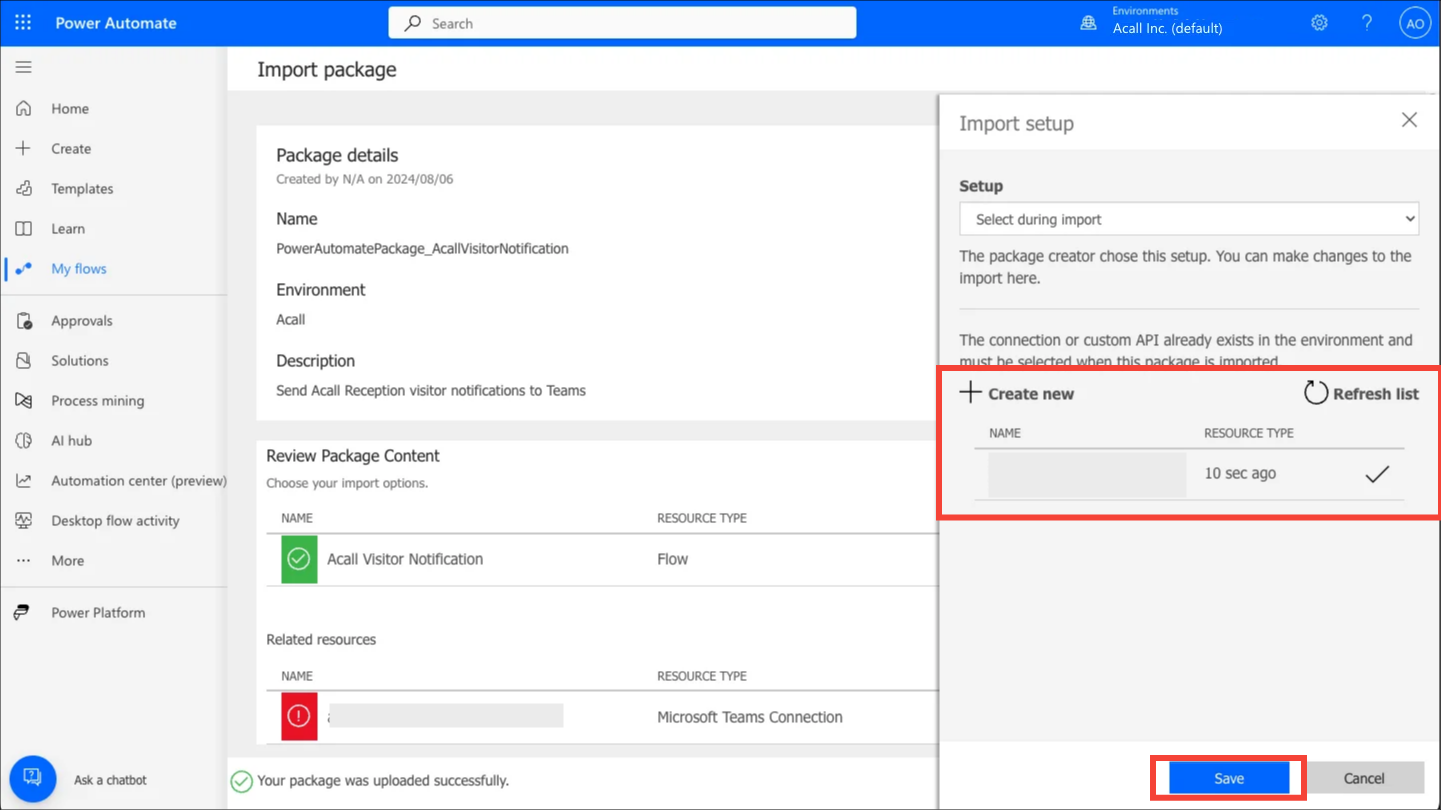Open the AO account avatar

[x=1414, y=23]
